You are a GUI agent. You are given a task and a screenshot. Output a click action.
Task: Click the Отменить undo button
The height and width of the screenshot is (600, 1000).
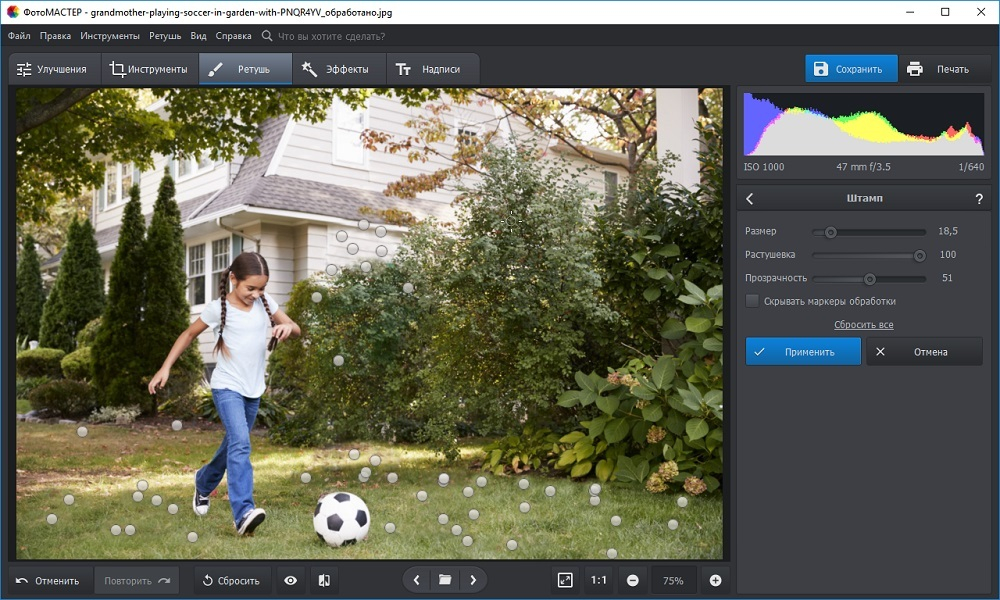(x=48, y=580)
